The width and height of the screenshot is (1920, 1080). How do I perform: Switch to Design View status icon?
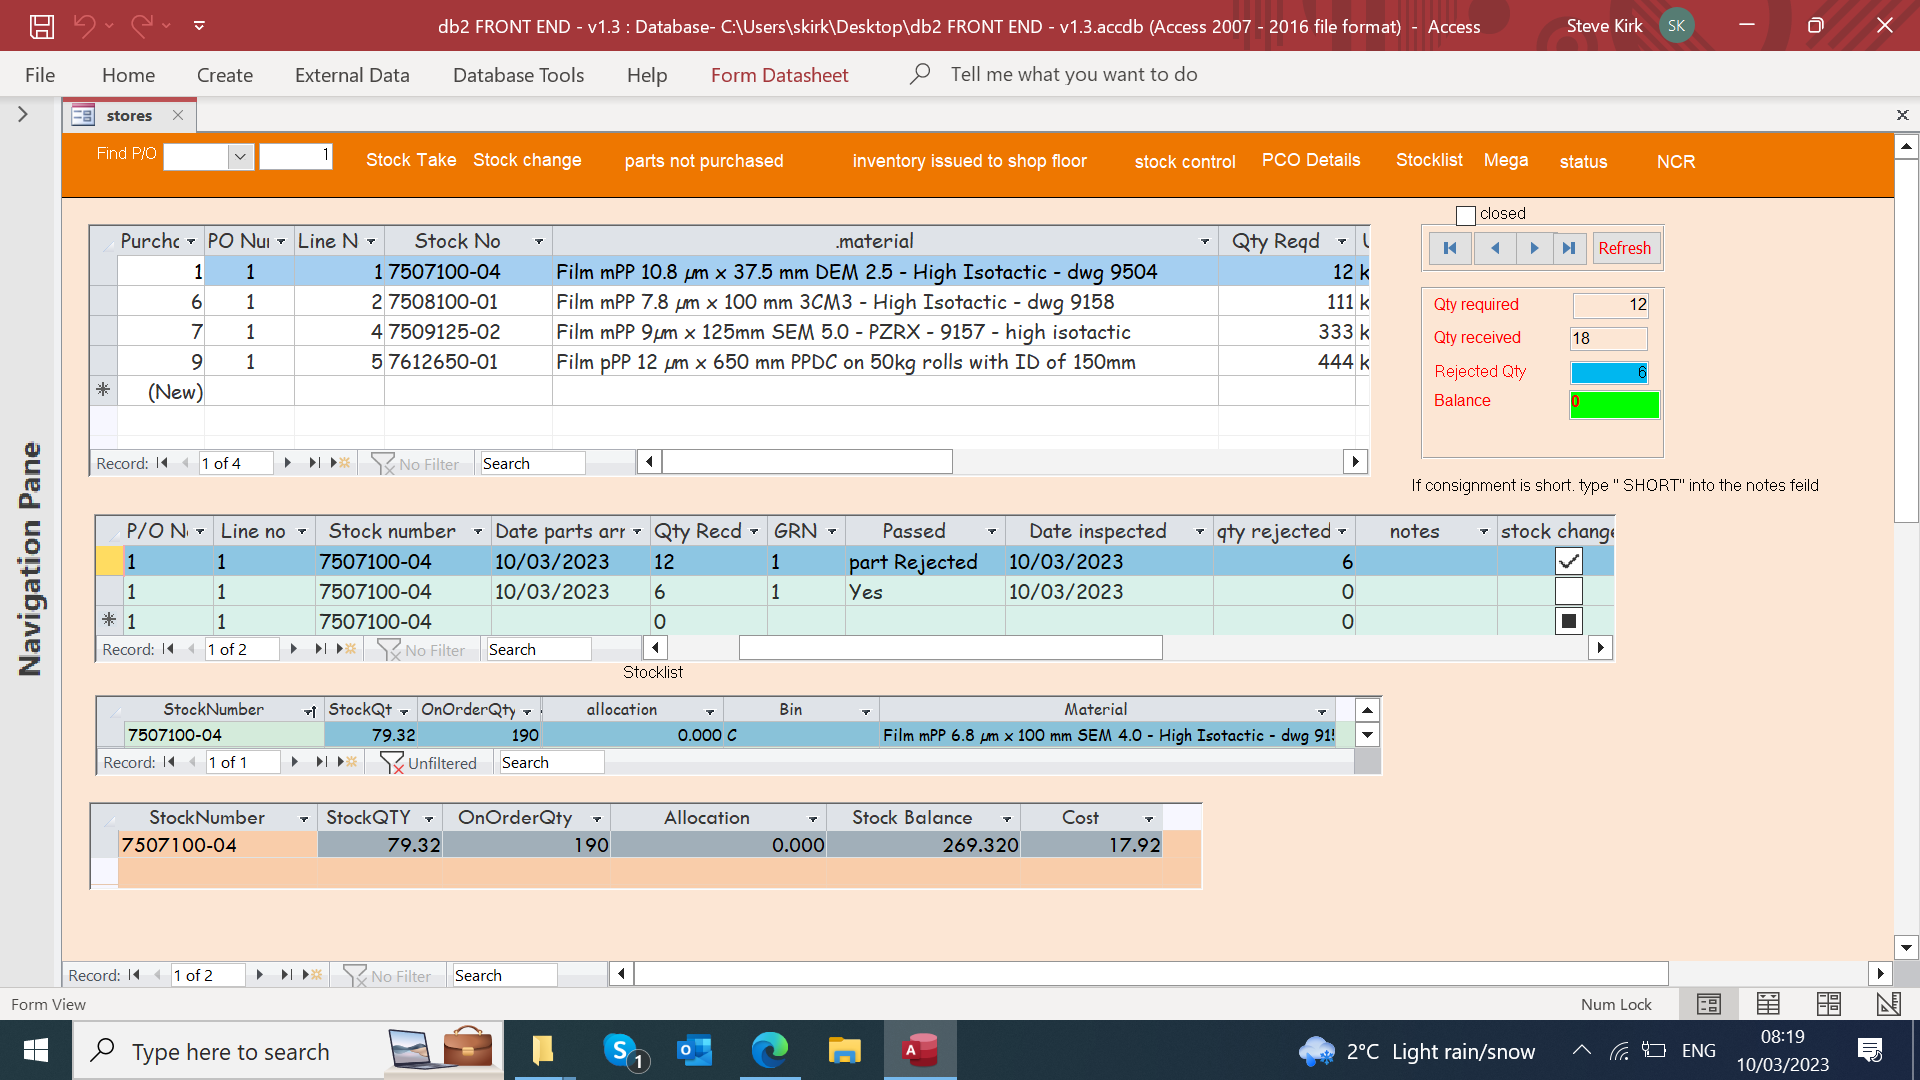pyautogui.click(x=1888, y=1004)
